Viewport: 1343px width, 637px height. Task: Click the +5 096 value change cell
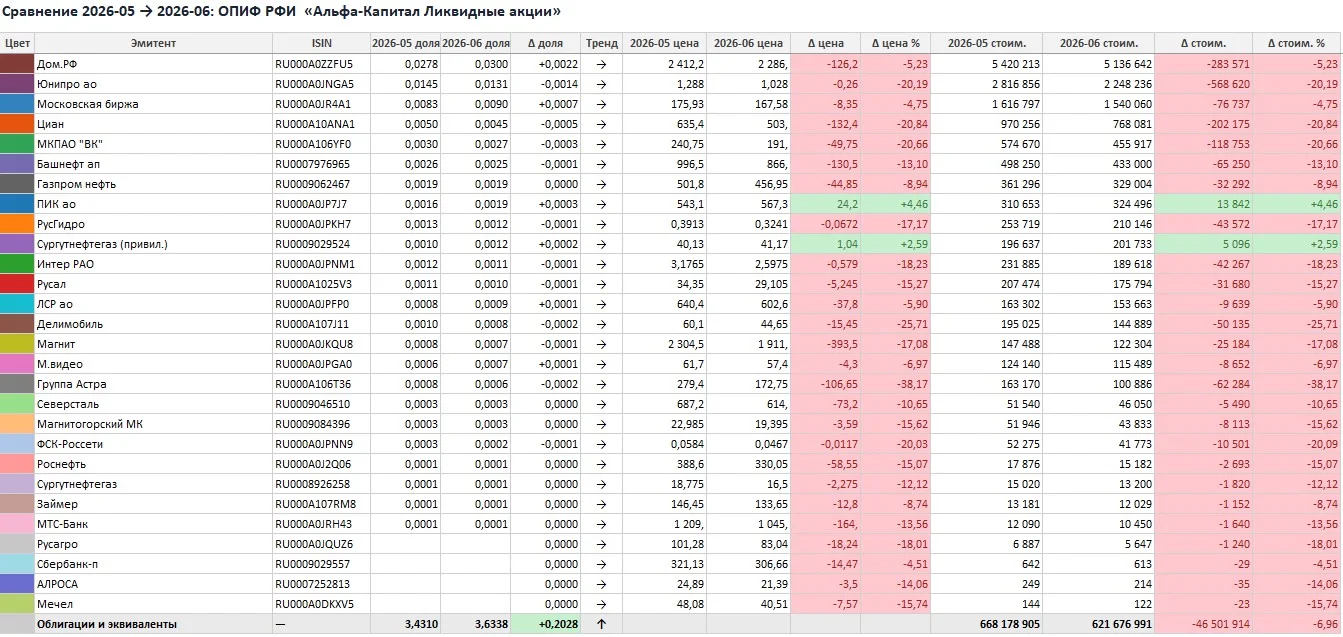click(x=1203, y=244)
